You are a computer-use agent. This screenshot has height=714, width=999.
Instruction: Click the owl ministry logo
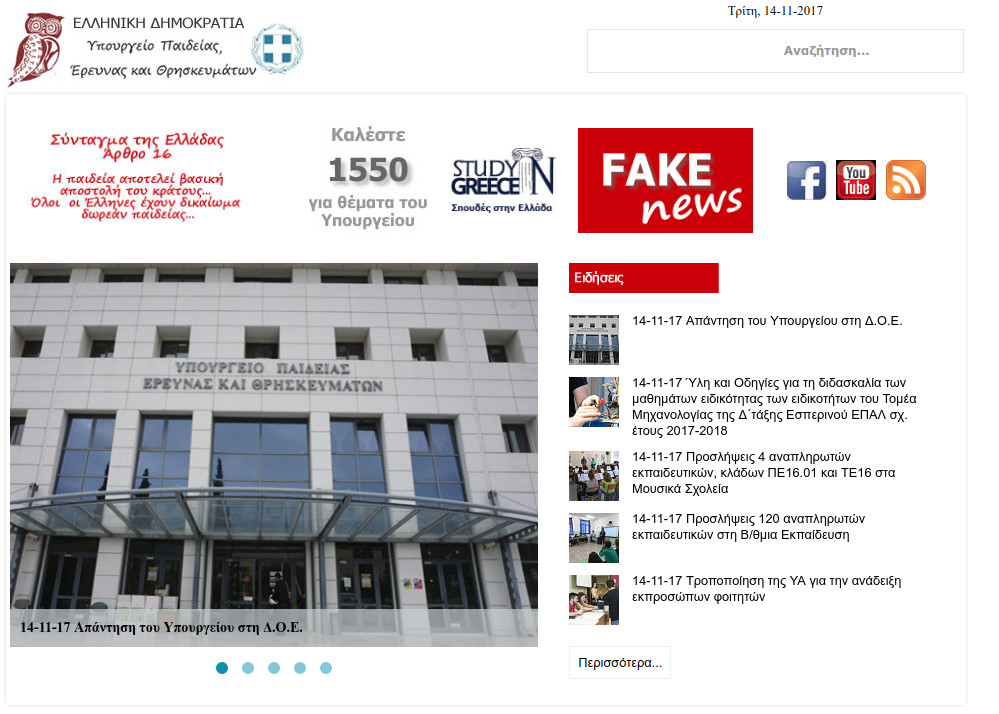coord(36,50)
